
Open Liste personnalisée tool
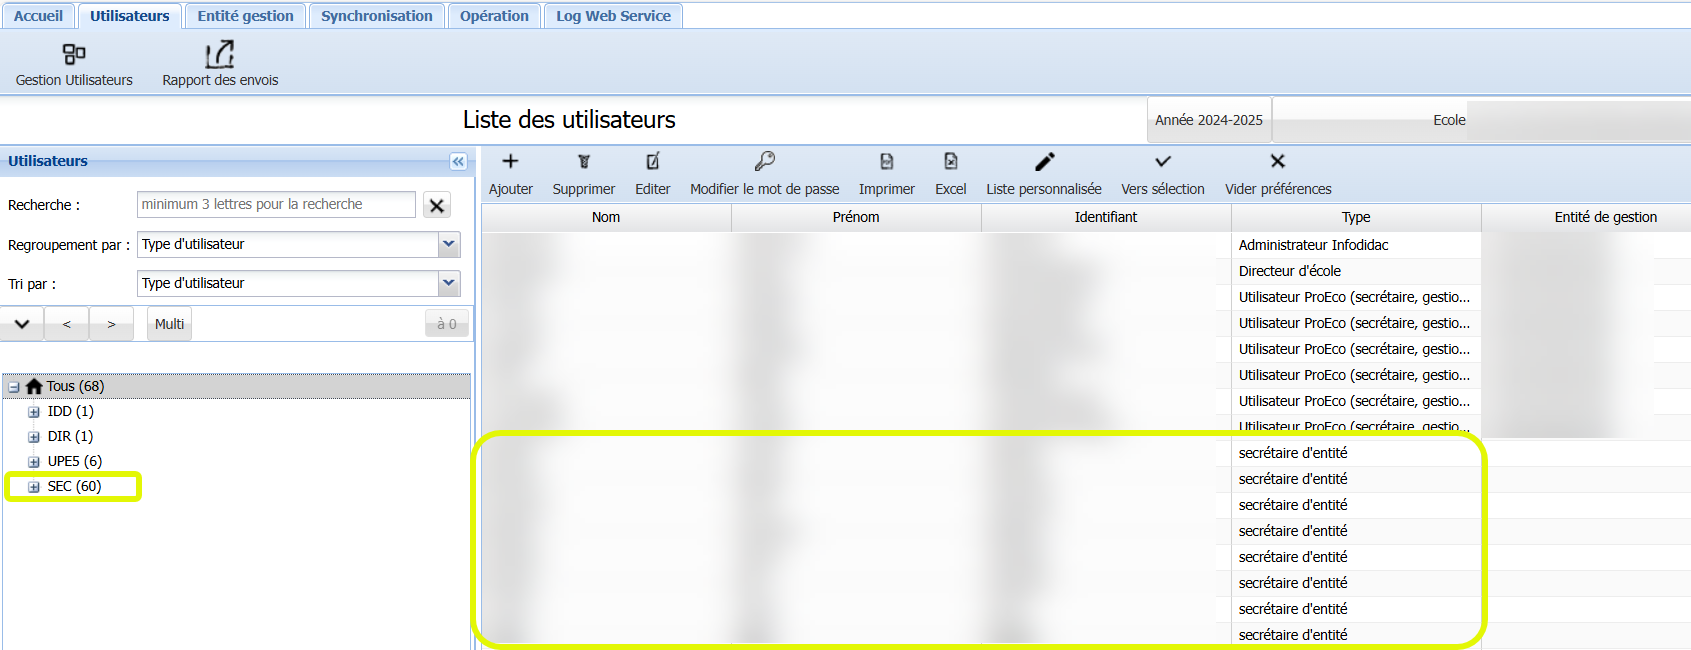(1044, 162)
